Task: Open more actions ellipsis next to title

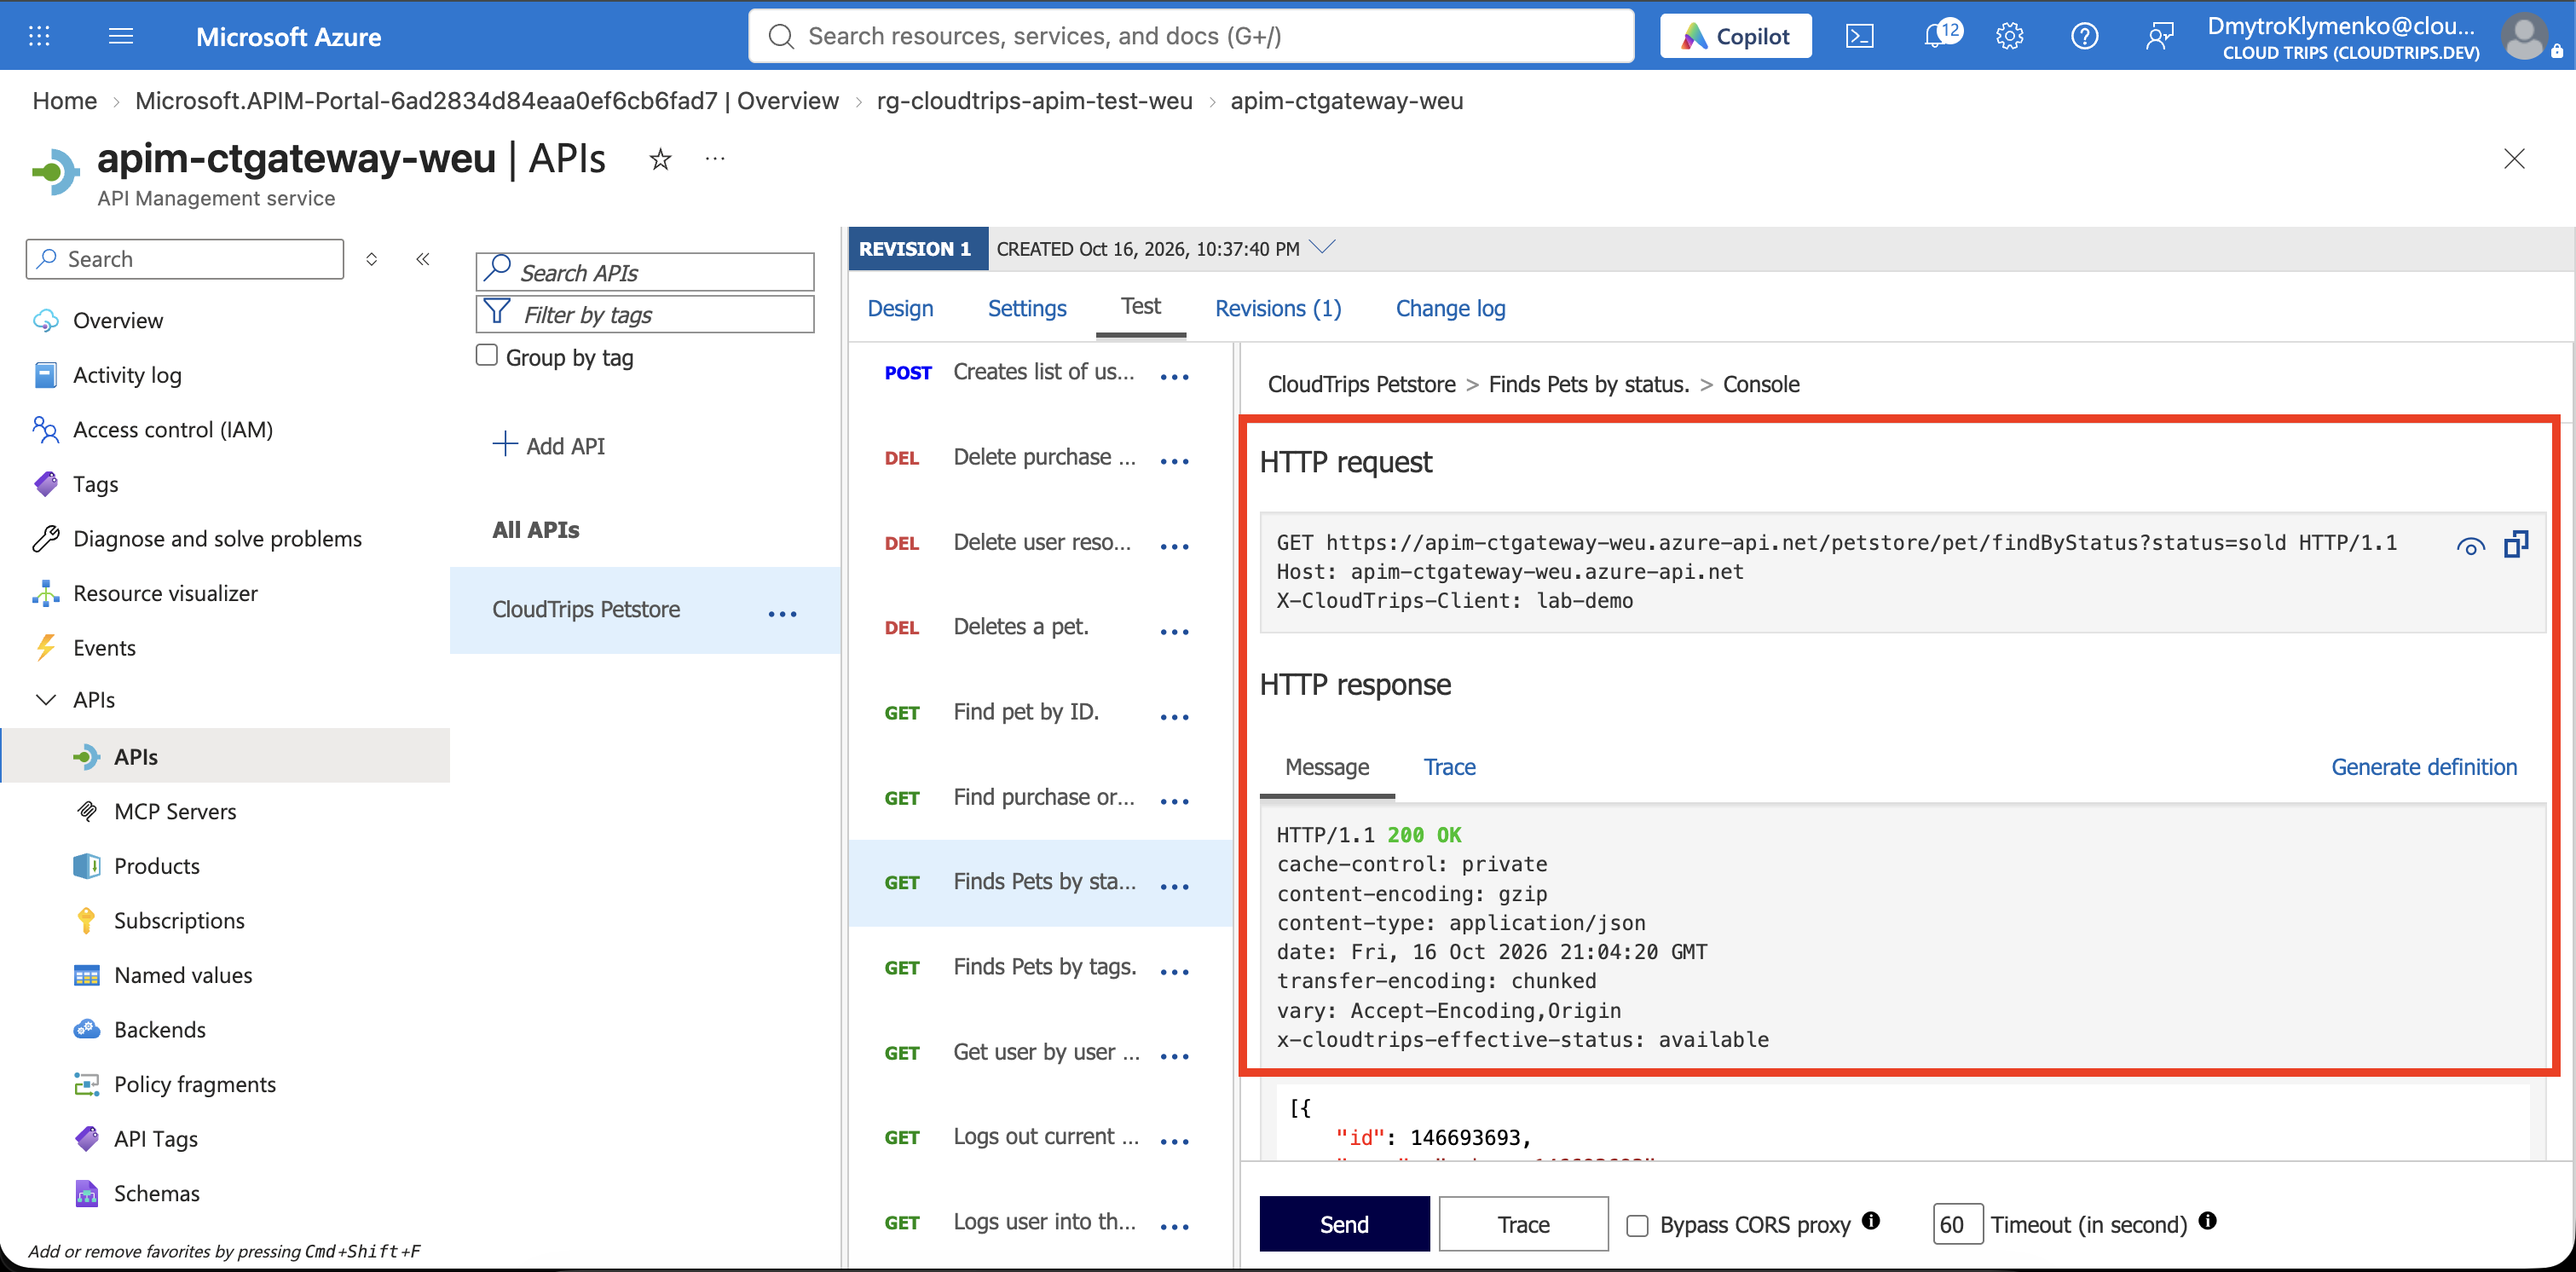Action: pos(714,158)
